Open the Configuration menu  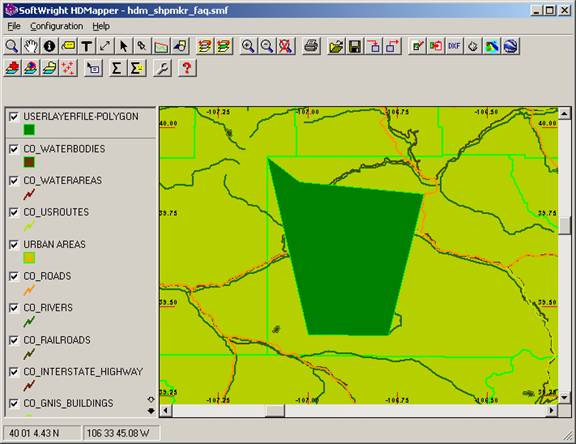(x=57, y=26)
